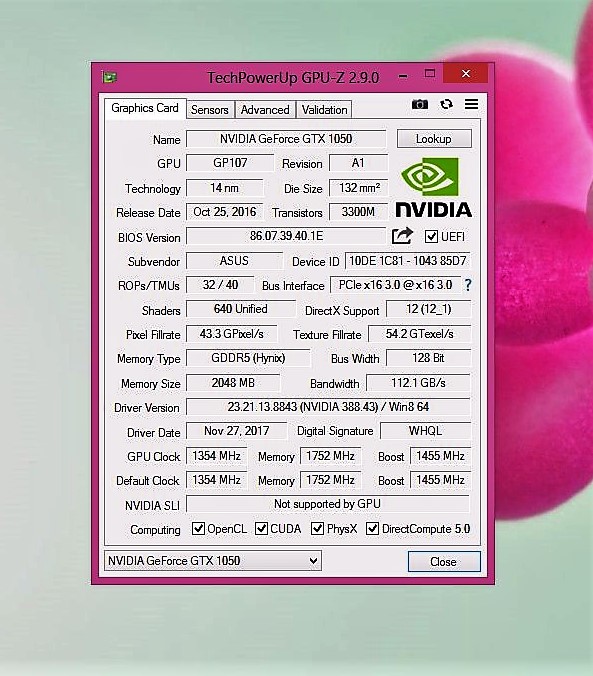593x676 pixels.
Task: Toggle the UEFI checkbox
Action: click(431, 236)
